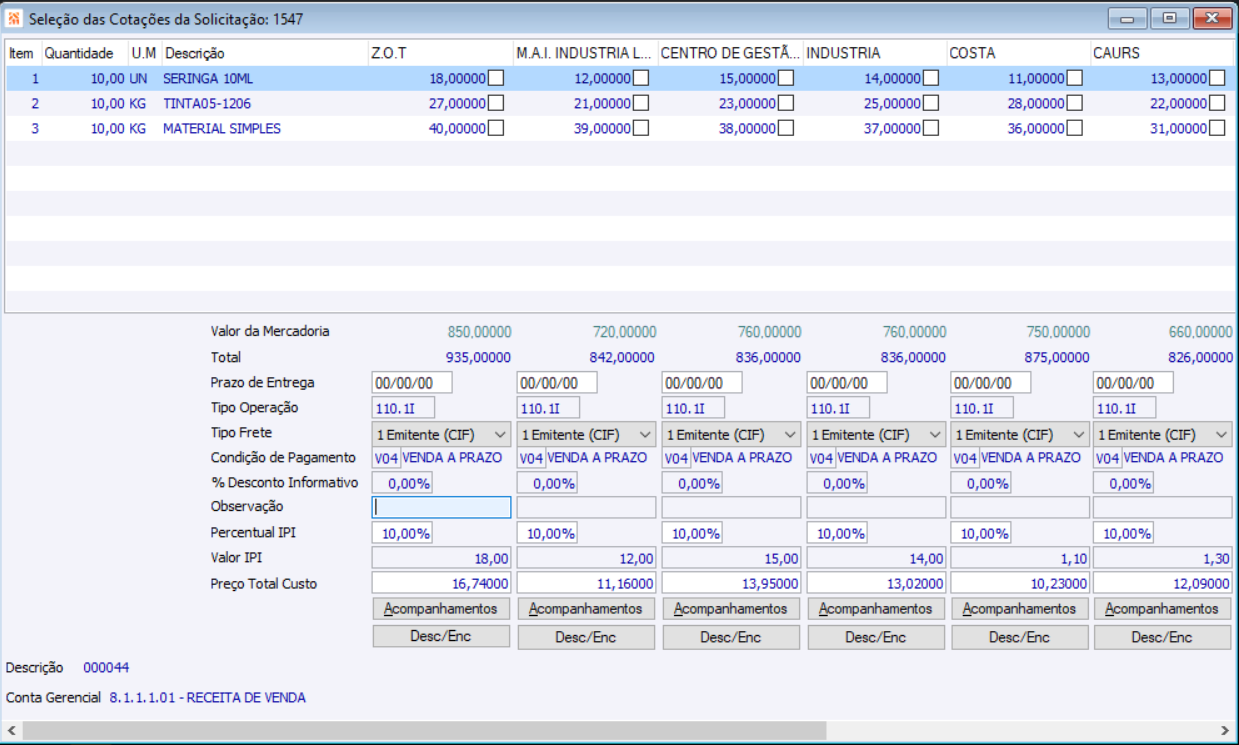
Task: Minimize the Seleção das Cotações window
Action: click(1128, 18)
